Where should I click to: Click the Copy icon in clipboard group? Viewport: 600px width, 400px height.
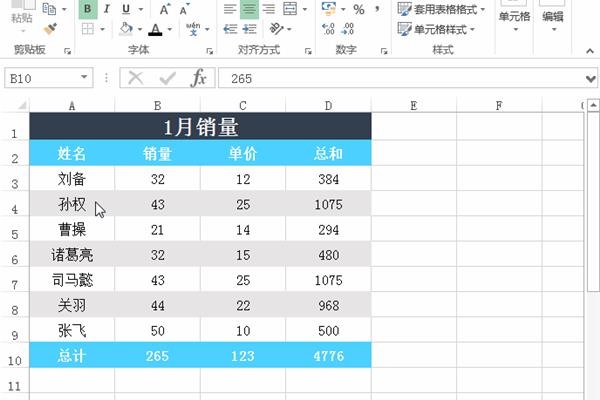point(49,8)
